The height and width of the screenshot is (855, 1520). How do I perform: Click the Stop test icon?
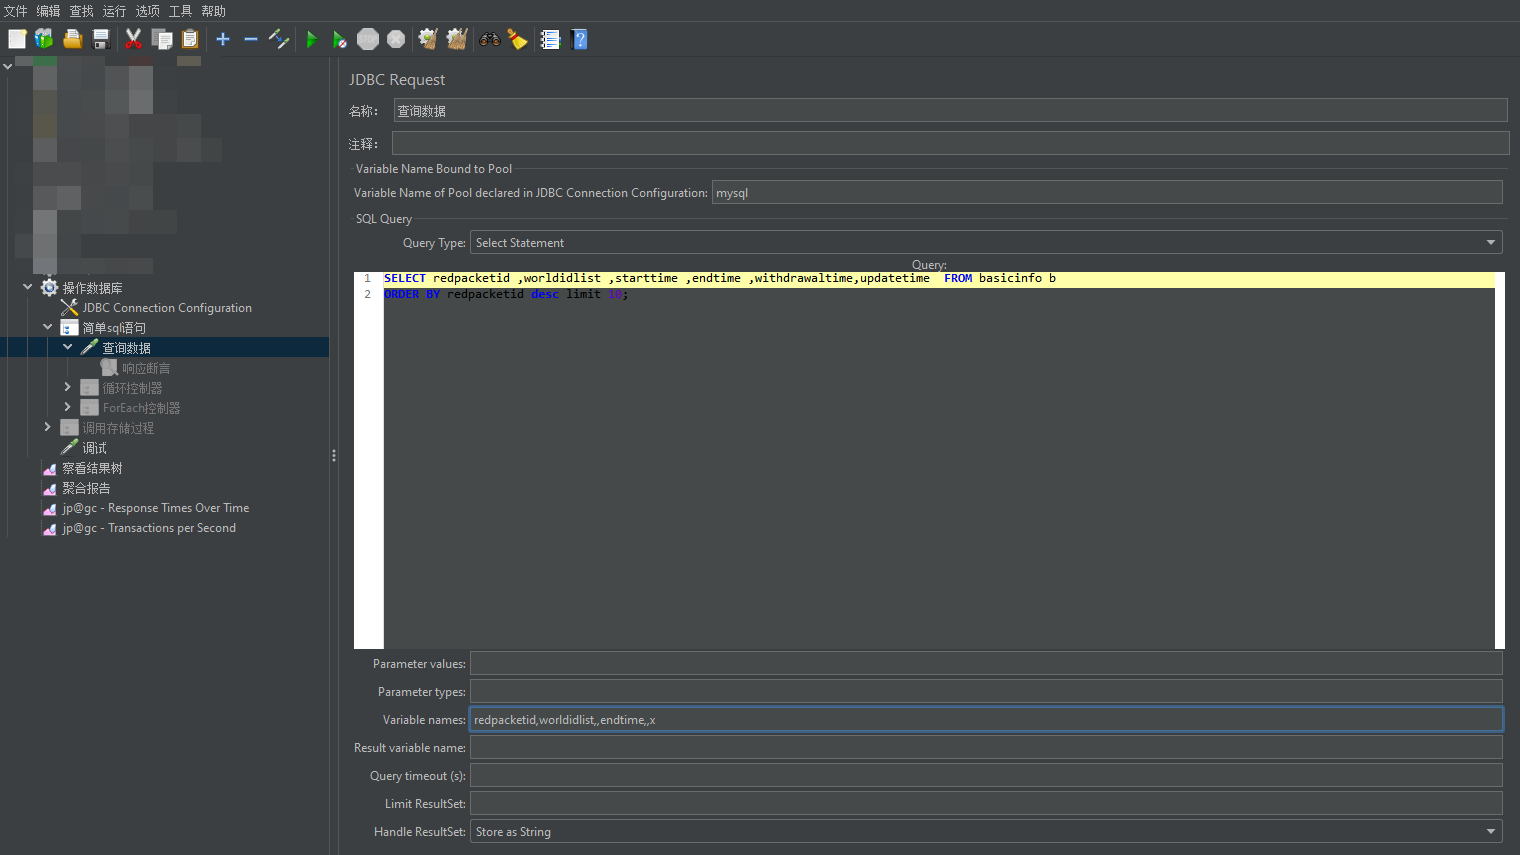pyautogui.click(x=368, y=39)
